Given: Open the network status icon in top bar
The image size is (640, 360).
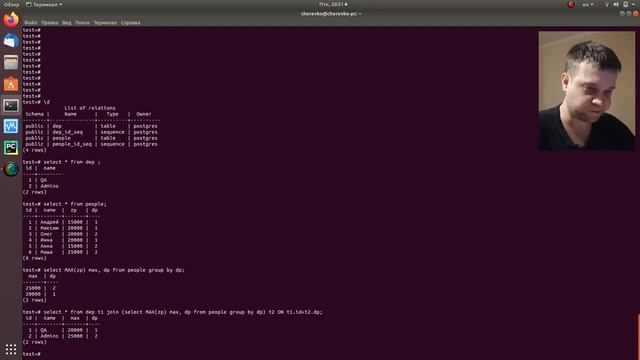Looking at the screenshot, I should 607,4.
